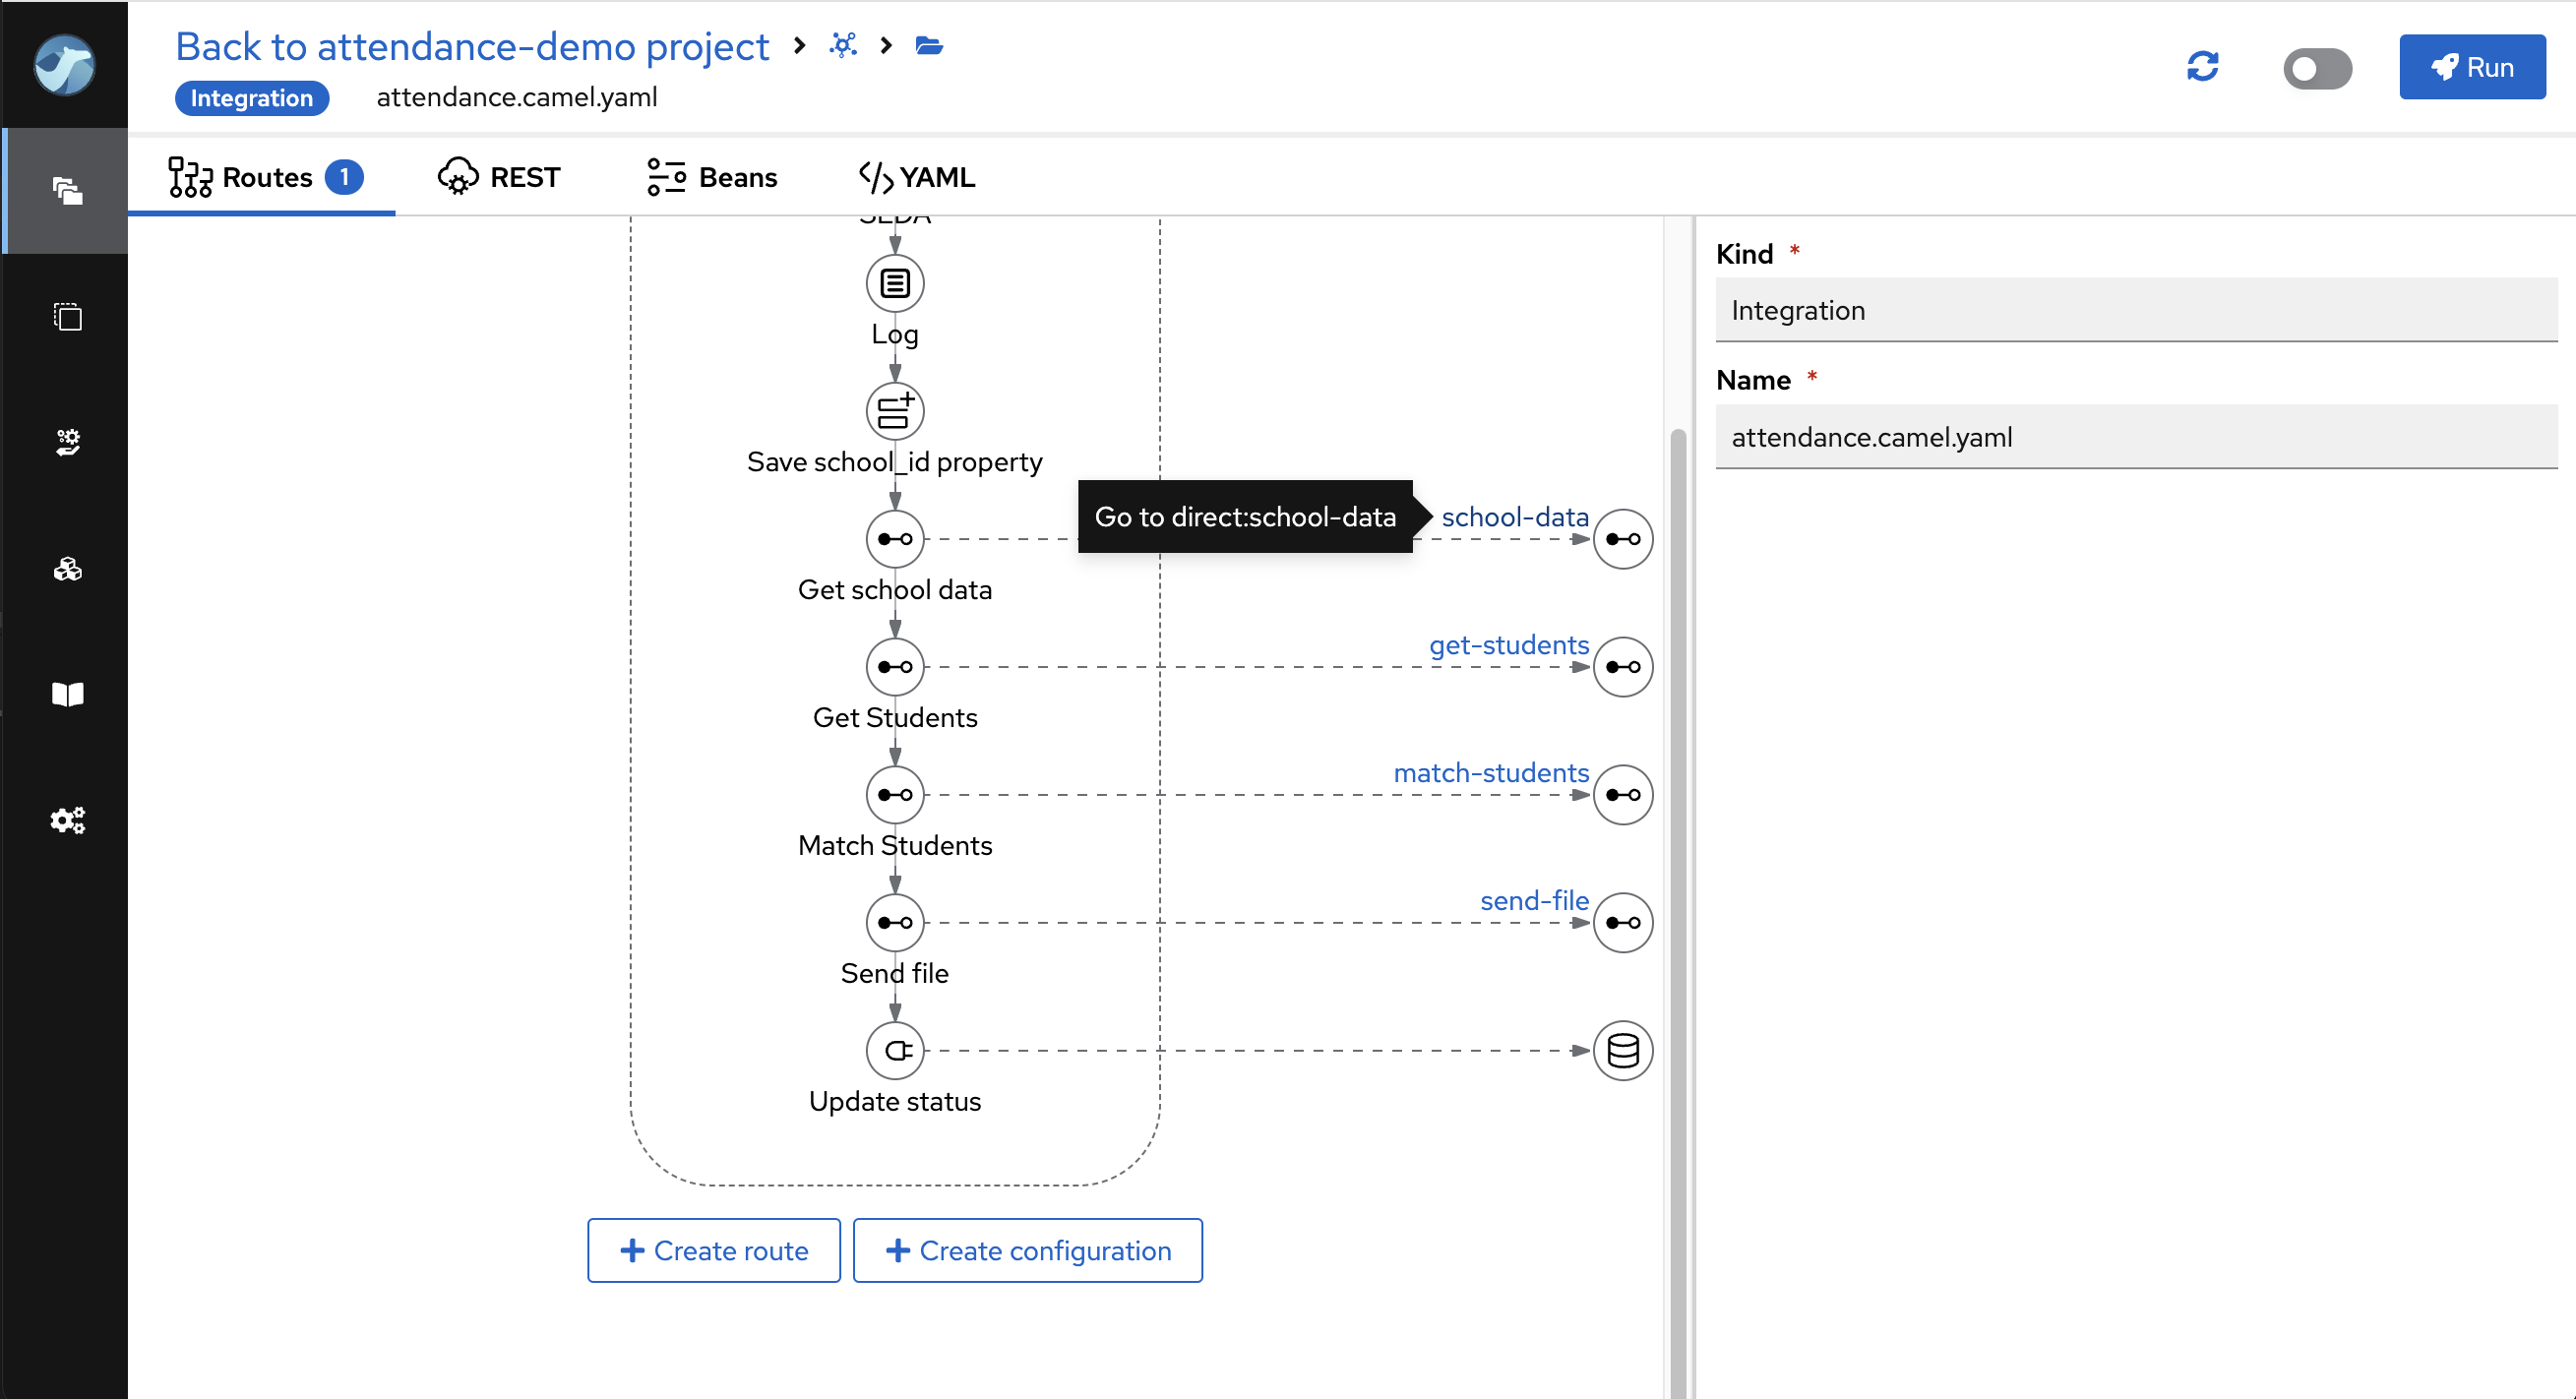2576x1399 pixels.
Task: Open the REST tab
Action: coord(499,177)
